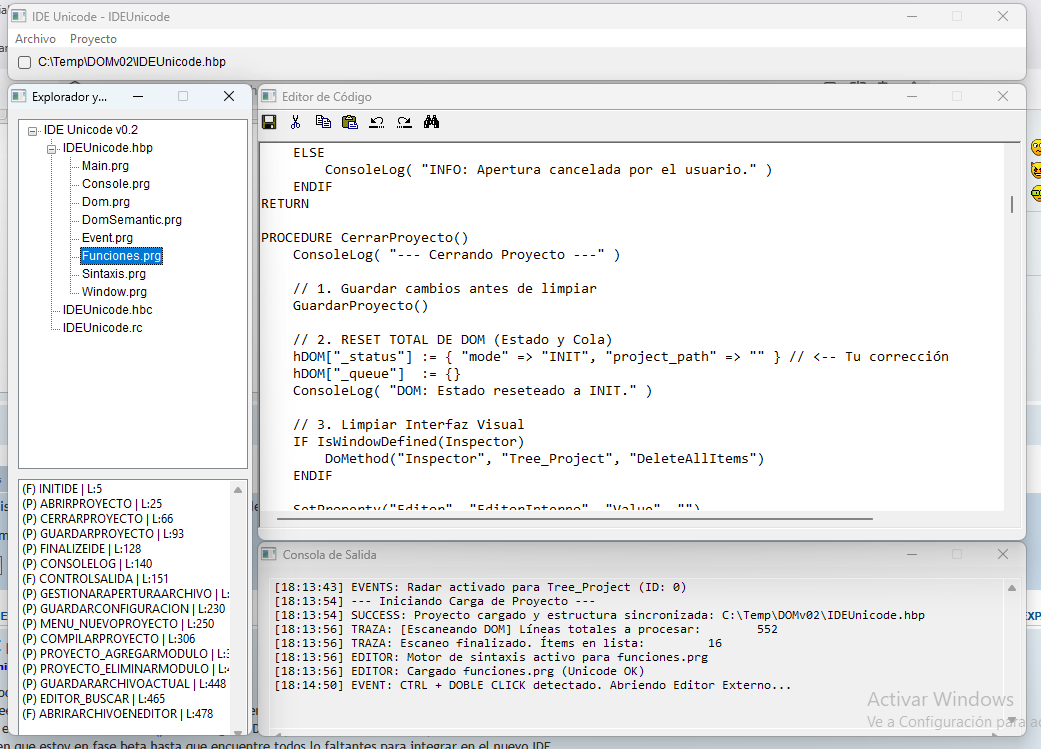Click the Redo arrow icon
Viewport: 1041px width, 749px height.
click(404, 122)
